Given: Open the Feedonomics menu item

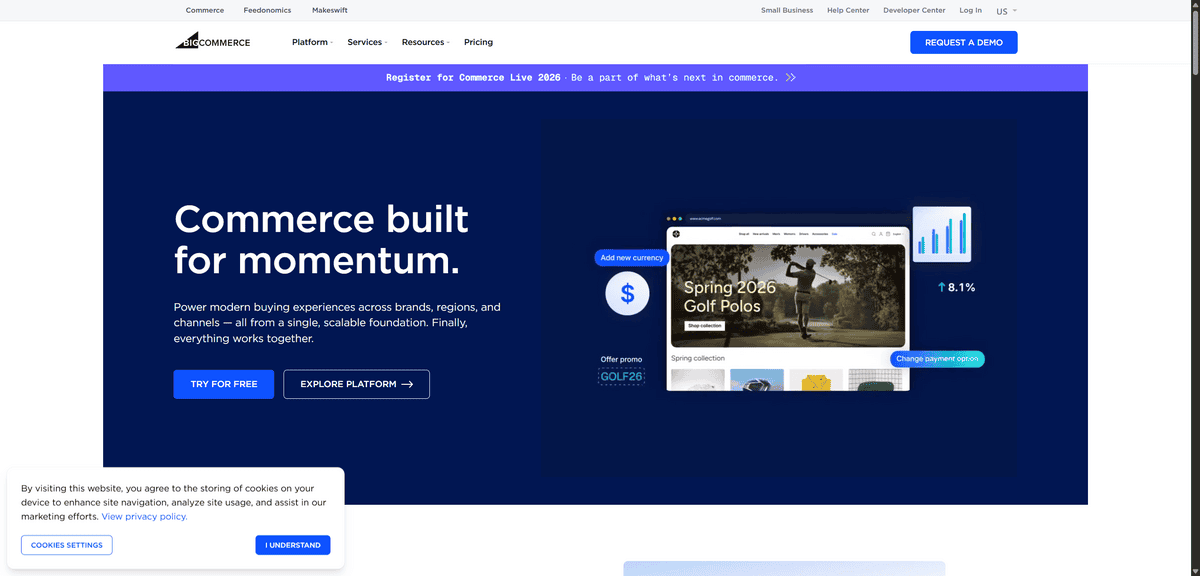Looking at the screenshot, I should pos(267,10).
